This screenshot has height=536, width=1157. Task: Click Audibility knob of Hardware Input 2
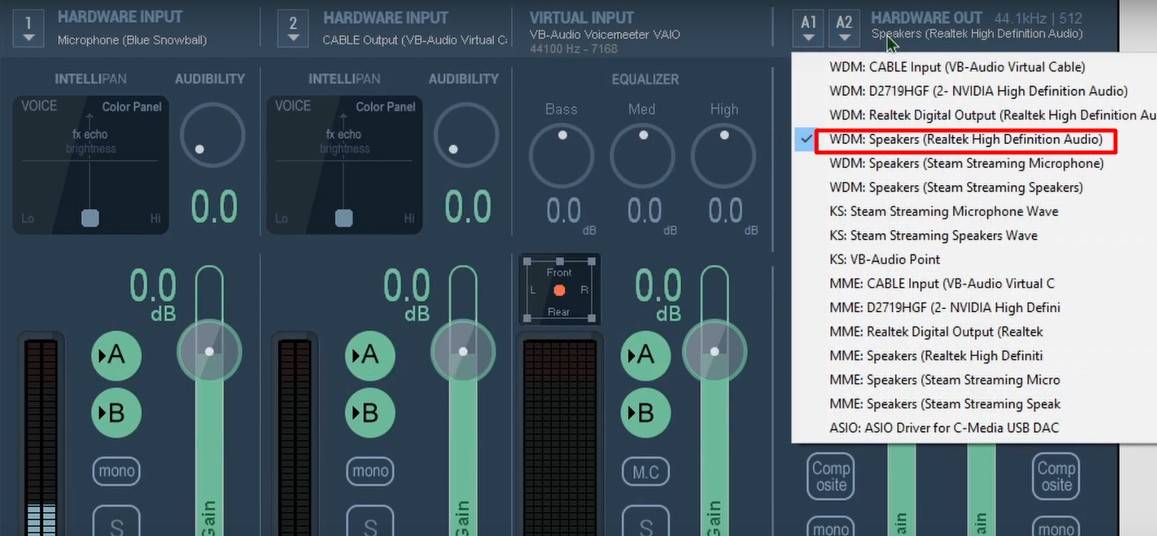(x=466, y=134)
